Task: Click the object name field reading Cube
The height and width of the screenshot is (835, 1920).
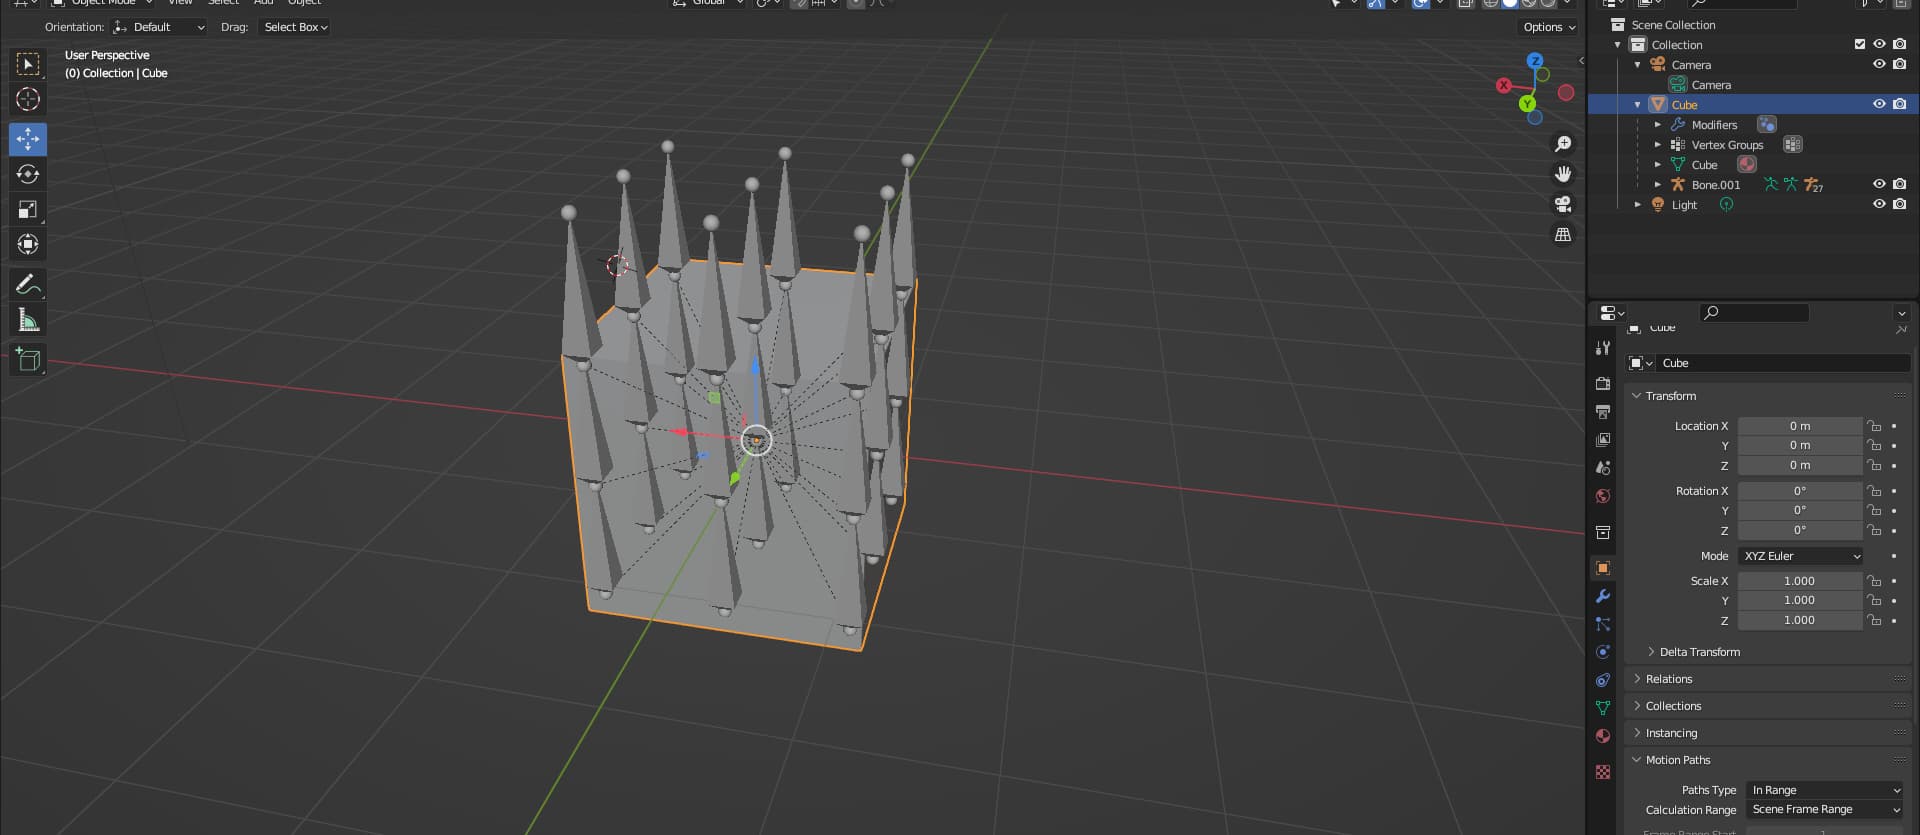Action: coord(1783,363)
